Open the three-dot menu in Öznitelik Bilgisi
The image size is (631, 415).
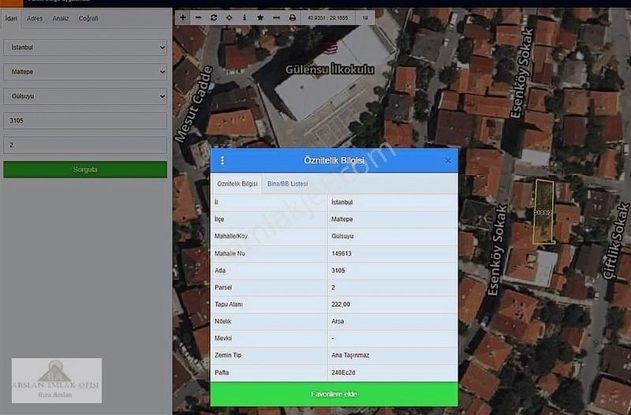coord(222,161)
